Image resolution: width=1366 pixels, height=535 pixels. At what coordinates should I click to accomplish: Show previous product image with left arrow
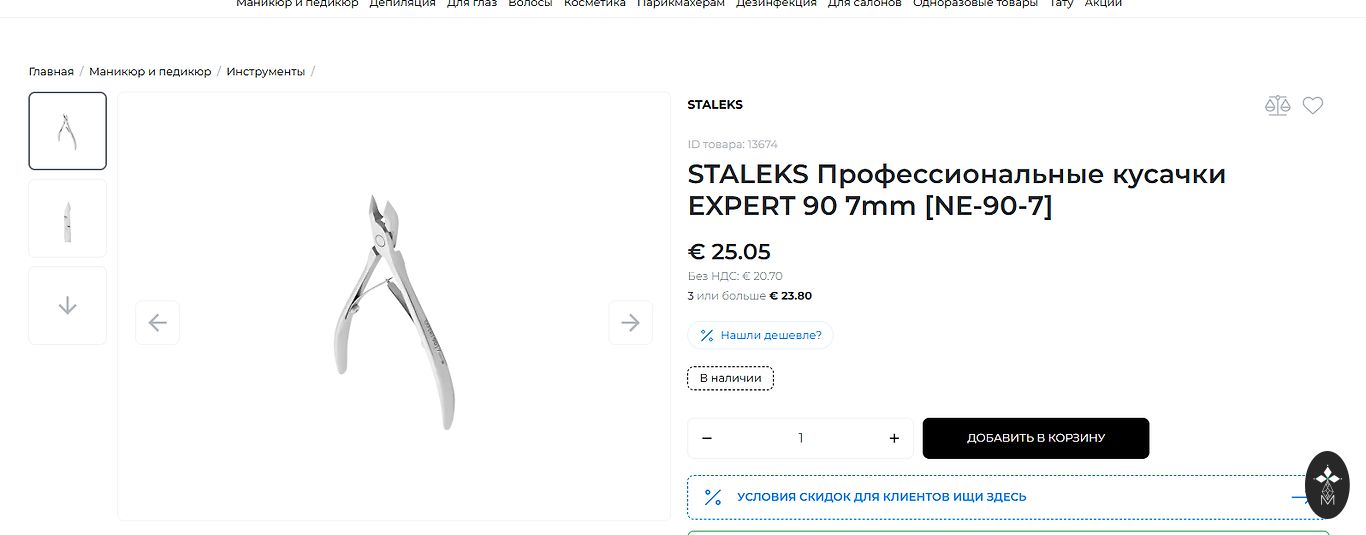pos(157,322)
